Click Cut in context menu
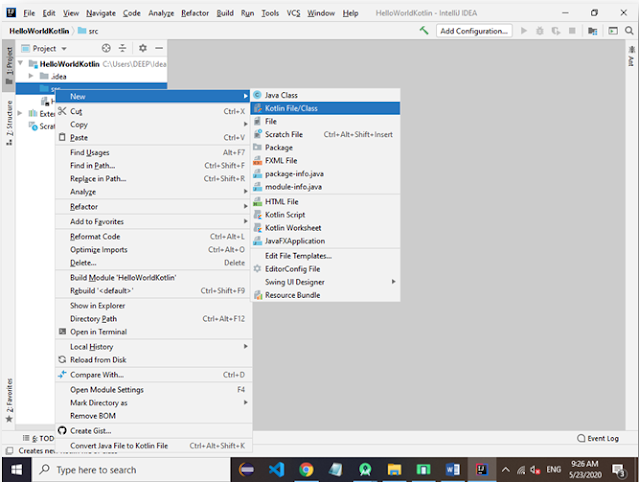Image resolution: width=639 pixels, height=482 pixels. pyautogui.click(x=153, y=111)
